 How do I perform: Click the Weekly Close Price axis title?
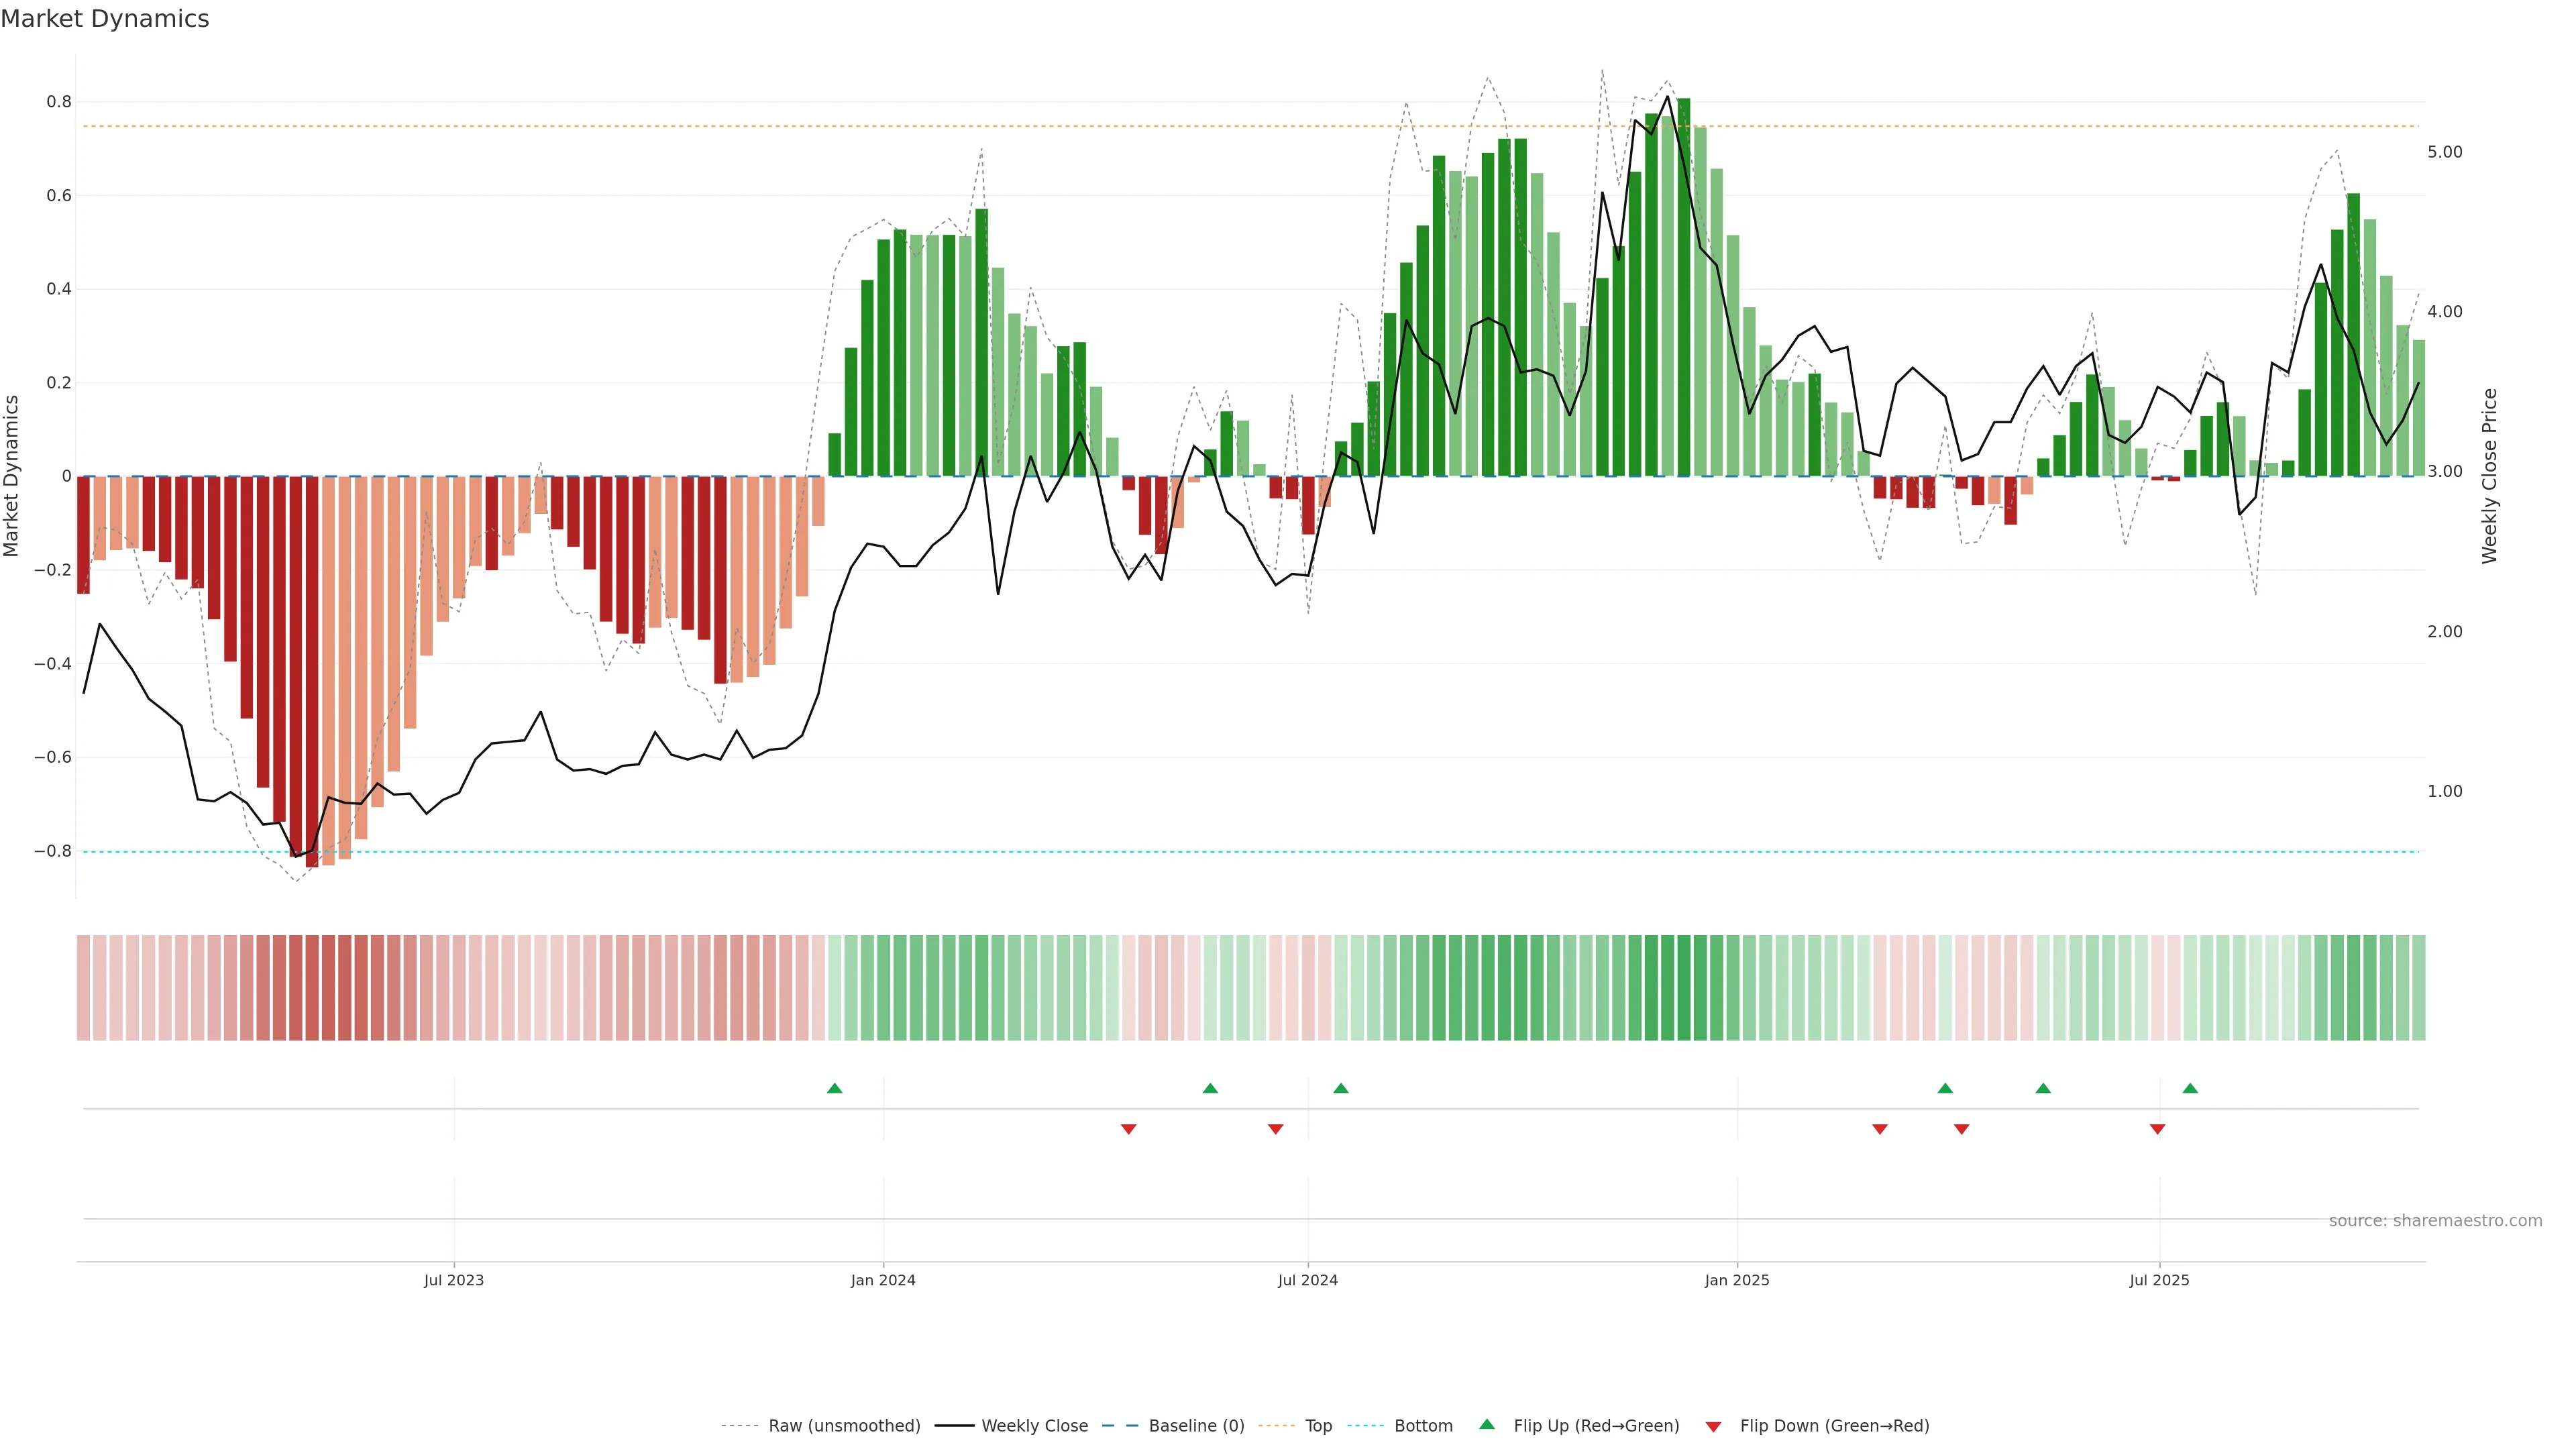[x=2489, y=476]
